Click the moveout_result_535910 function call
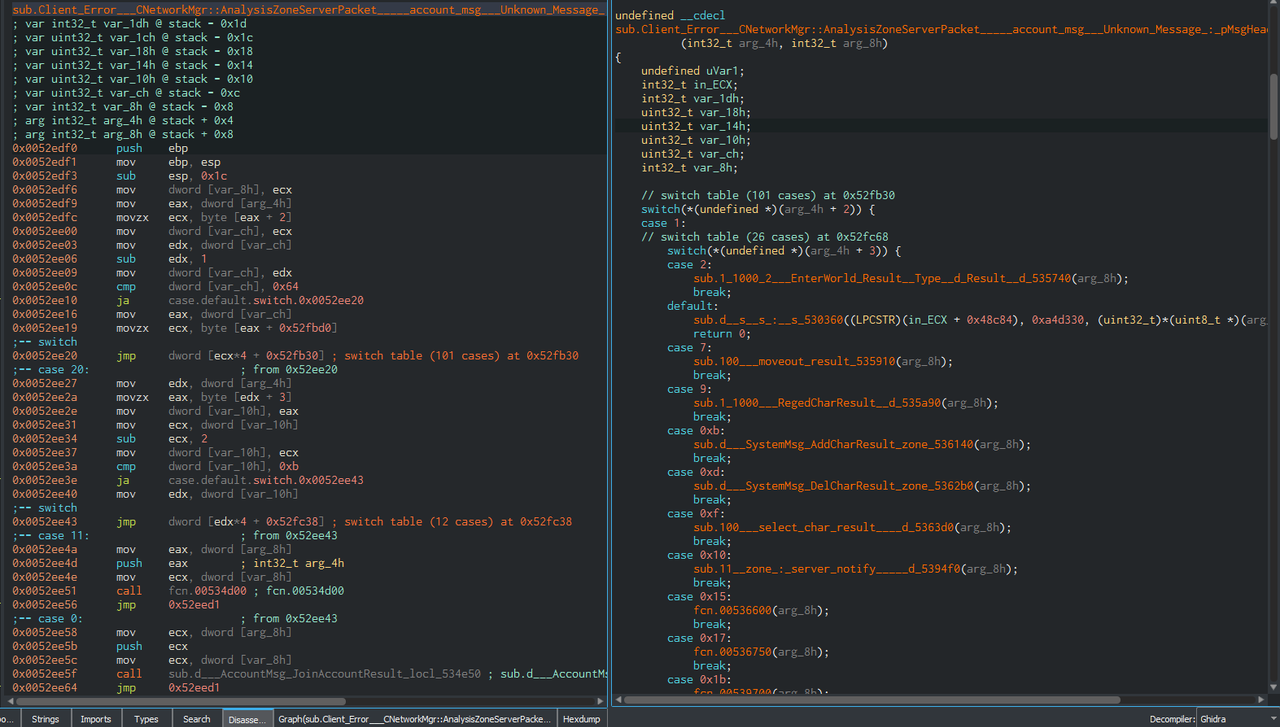Screen dimensions: 1280x727 click(823, 361)
